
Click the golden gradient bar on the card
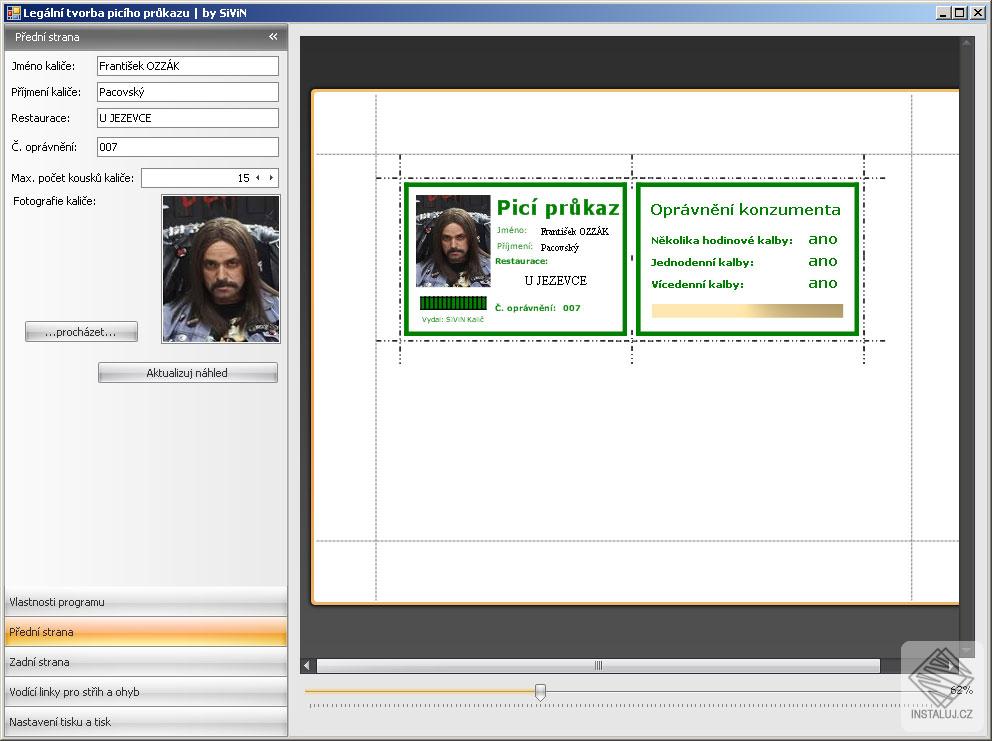pos(747,311)
